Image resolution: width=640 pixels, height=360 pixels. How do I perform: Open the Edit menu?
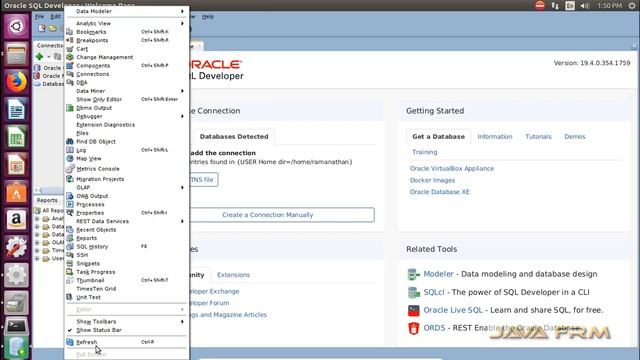point(56,16)
